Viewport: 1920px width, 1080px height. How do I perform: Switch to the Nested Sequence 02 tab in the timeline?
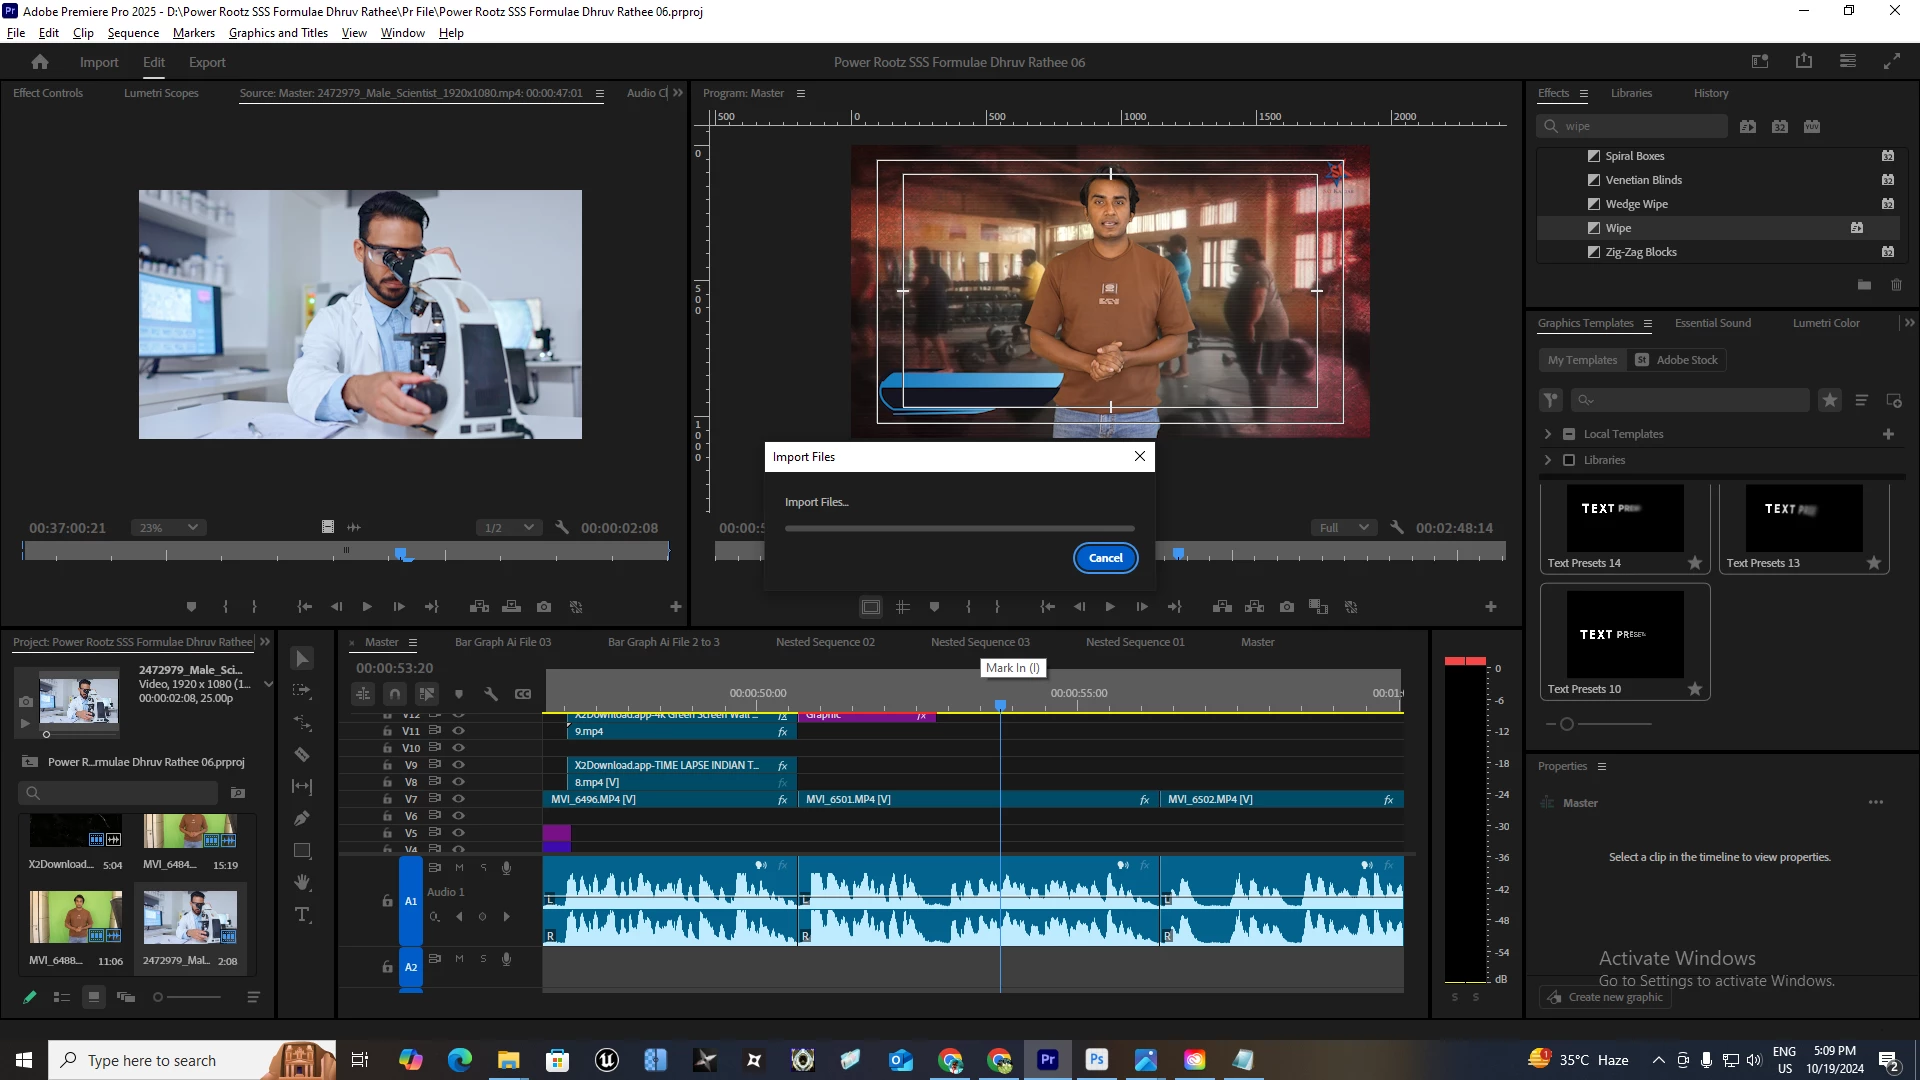(x=825, y=642)
